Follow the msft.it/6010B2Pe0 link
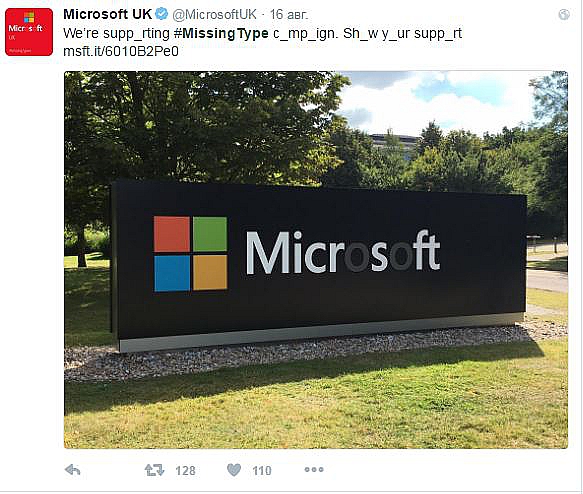Screen dimensions: 583x494 pyautogui.click(x=121, y=51)
